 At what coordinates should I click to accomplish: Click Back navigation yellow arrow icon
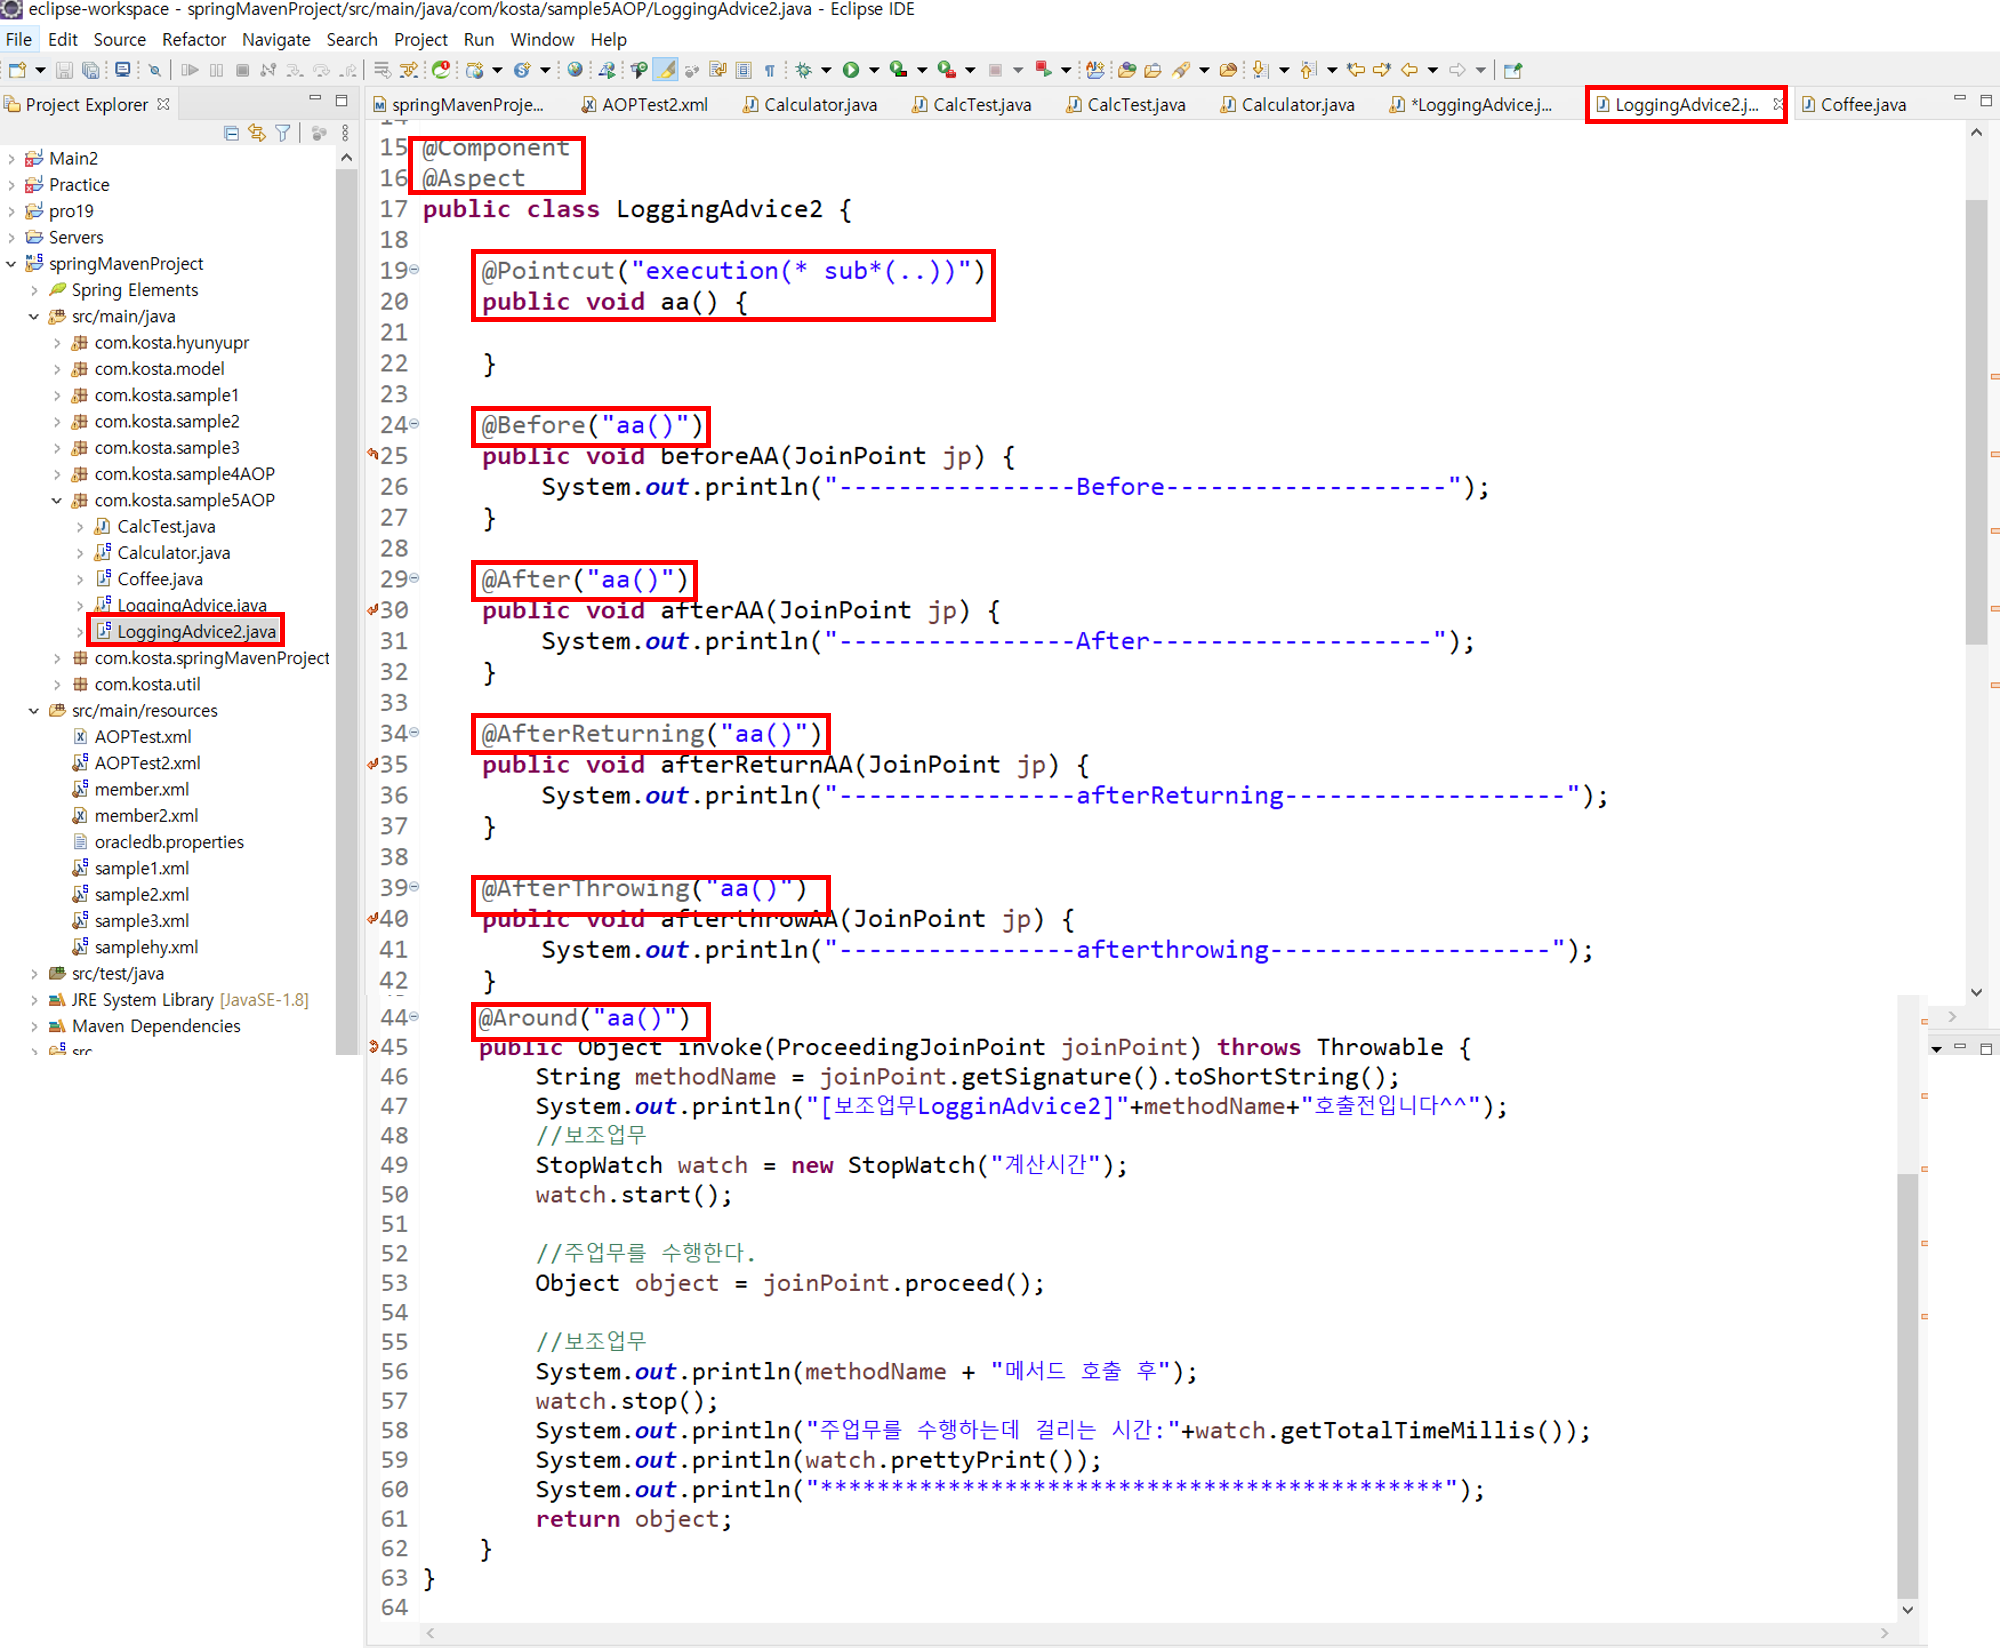pyautogui.click(x=1409, y=70)
